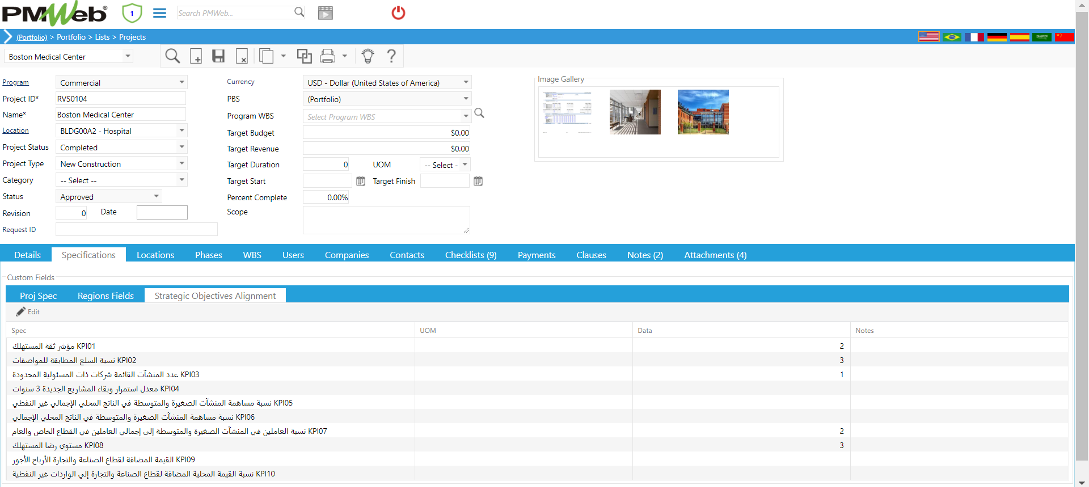Image resolution: width=1089 pixels, height=487 pixels.
Task: Click the lightbulb tips icon
Action: tap(367, 56)
